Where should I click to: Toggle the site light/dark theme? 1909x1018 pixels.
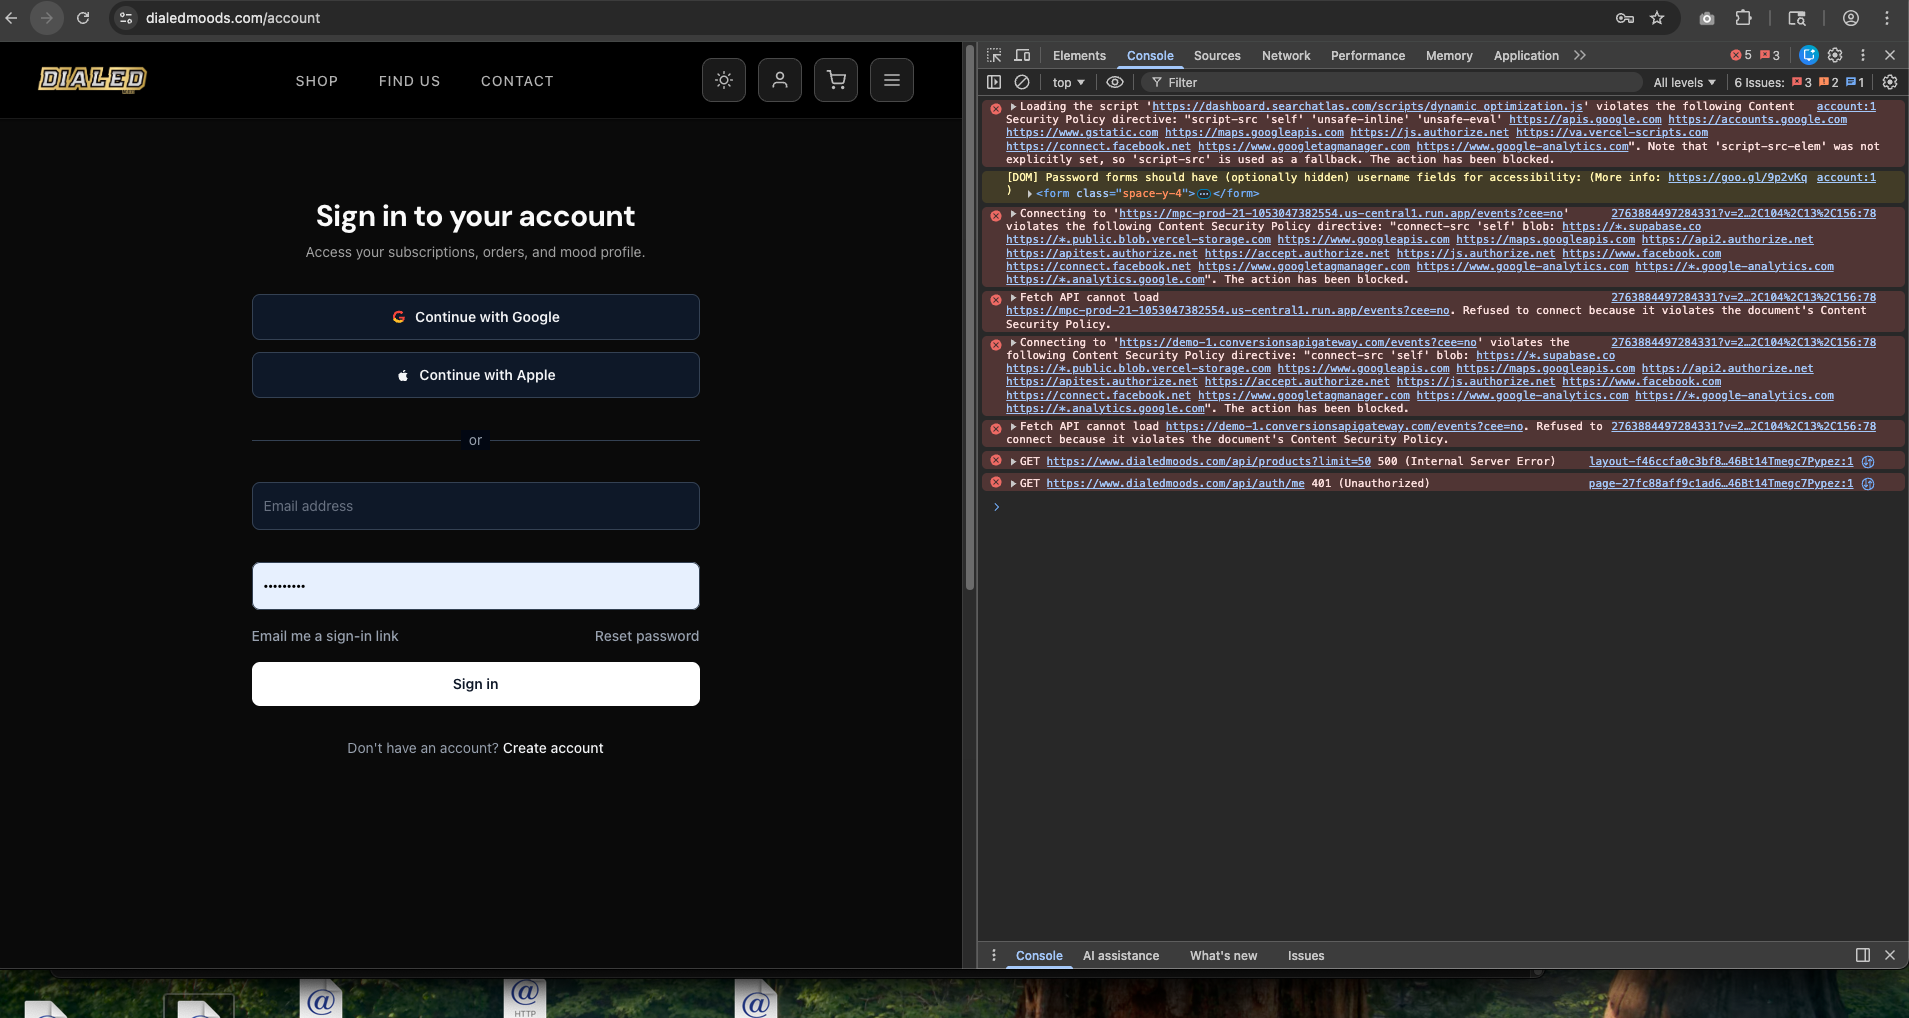click(x=724, y=80)
